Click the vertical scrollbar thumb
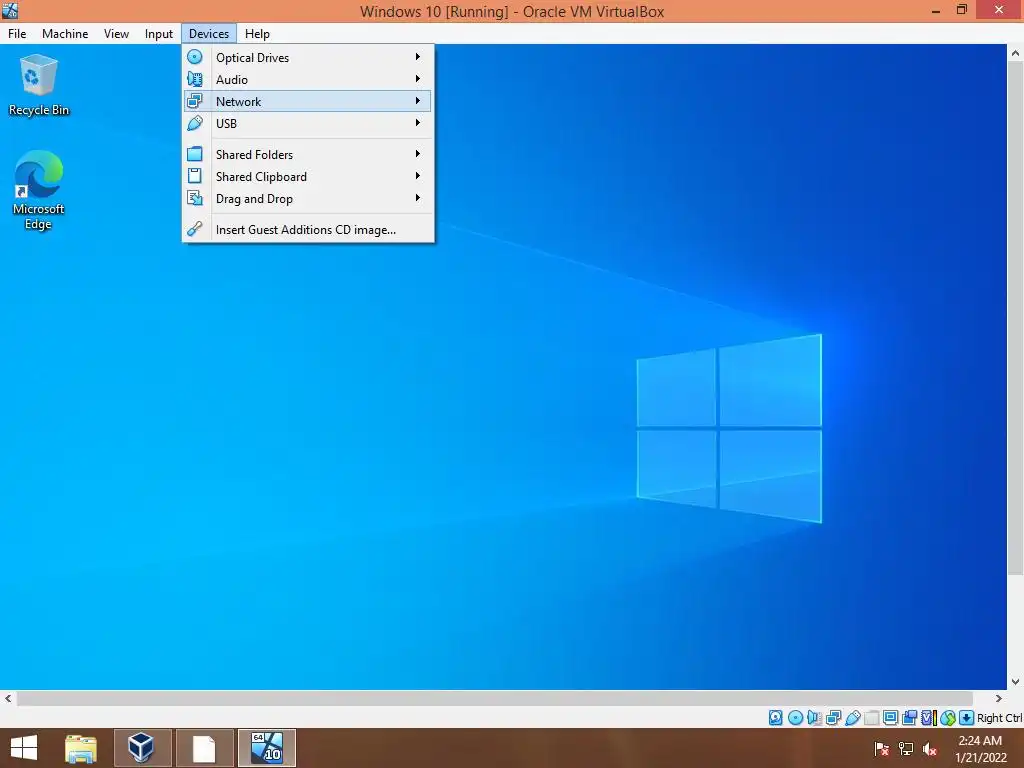This screenshot has height=768, width=1024. click(x=1016, y=320)
